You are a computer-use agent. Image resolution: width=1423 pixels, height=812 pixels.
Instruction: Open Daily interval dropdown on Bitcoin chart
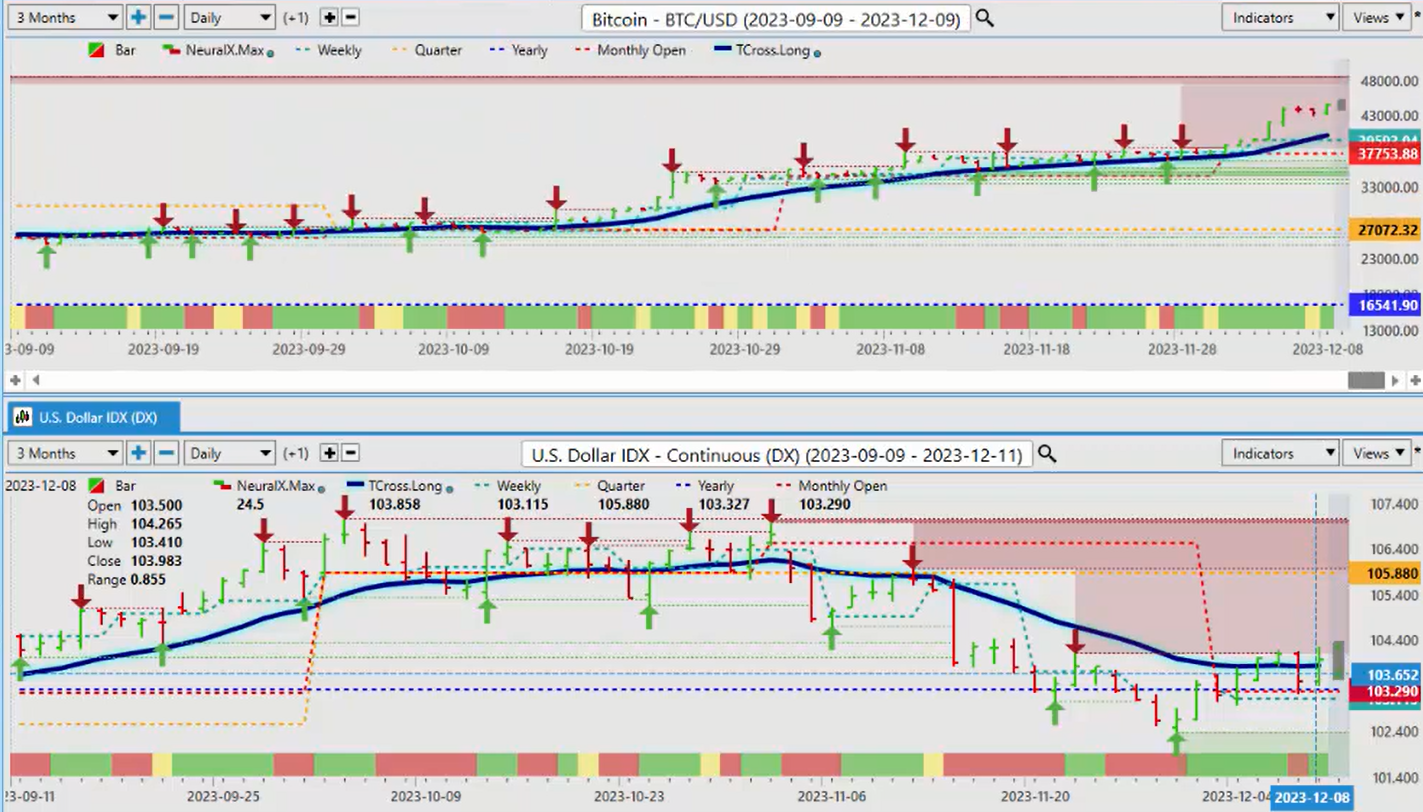(x=229, y=17)
